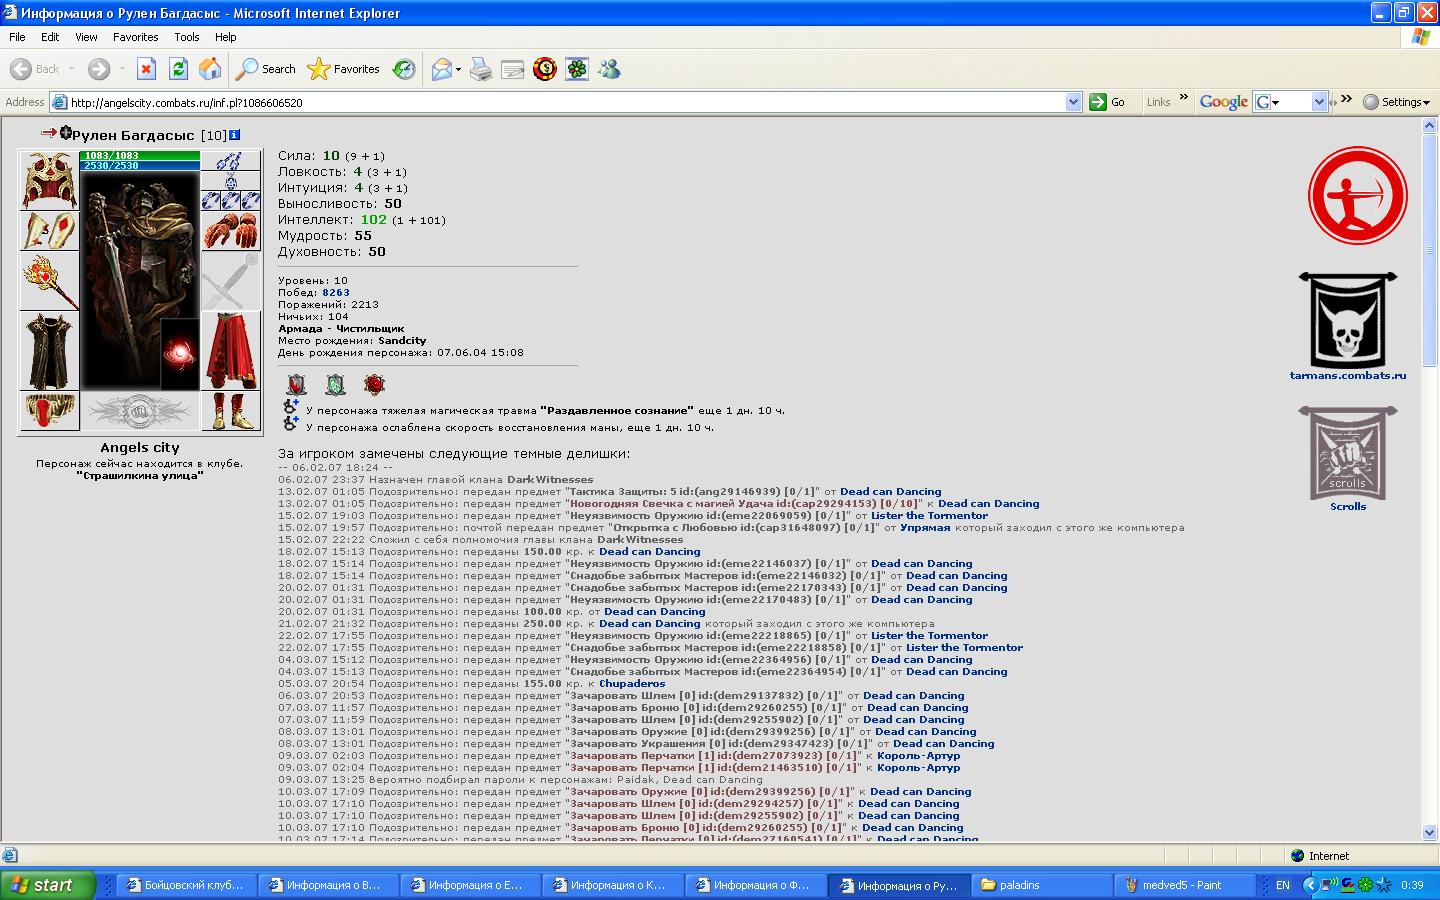Click the red shield badge icon

[297, 385]
